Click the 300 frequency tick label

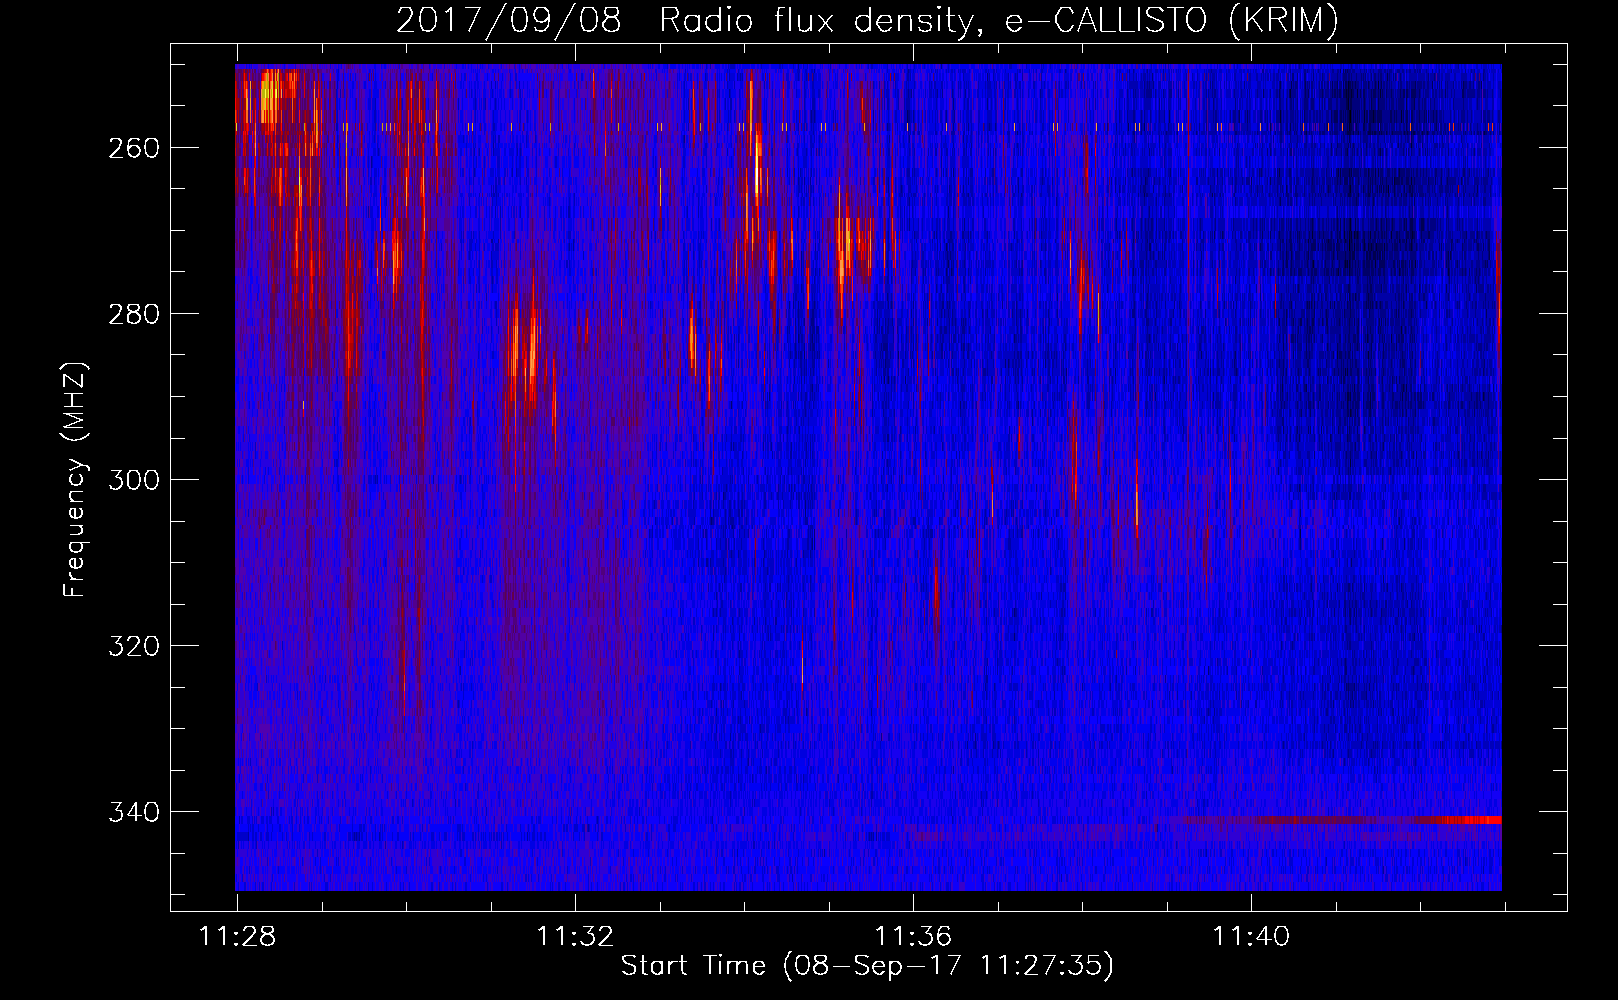point(134,480)
